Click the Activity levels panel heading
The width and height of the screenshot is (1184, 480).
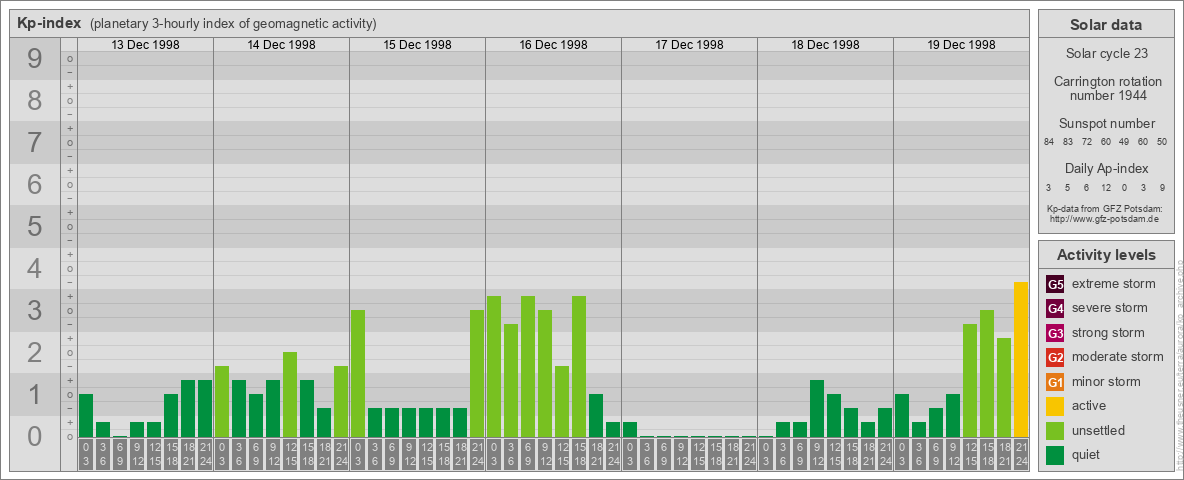click(1106, 255)
